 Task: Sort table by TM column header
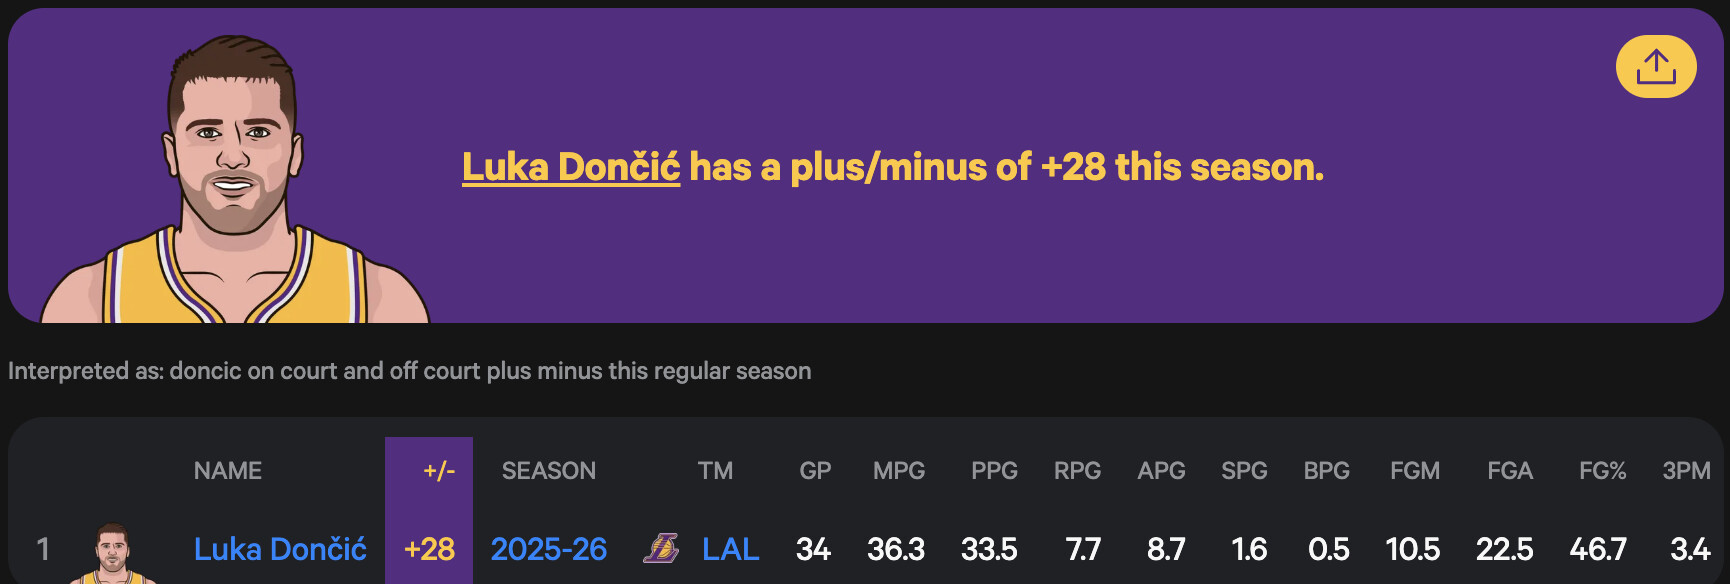(715, 471)
